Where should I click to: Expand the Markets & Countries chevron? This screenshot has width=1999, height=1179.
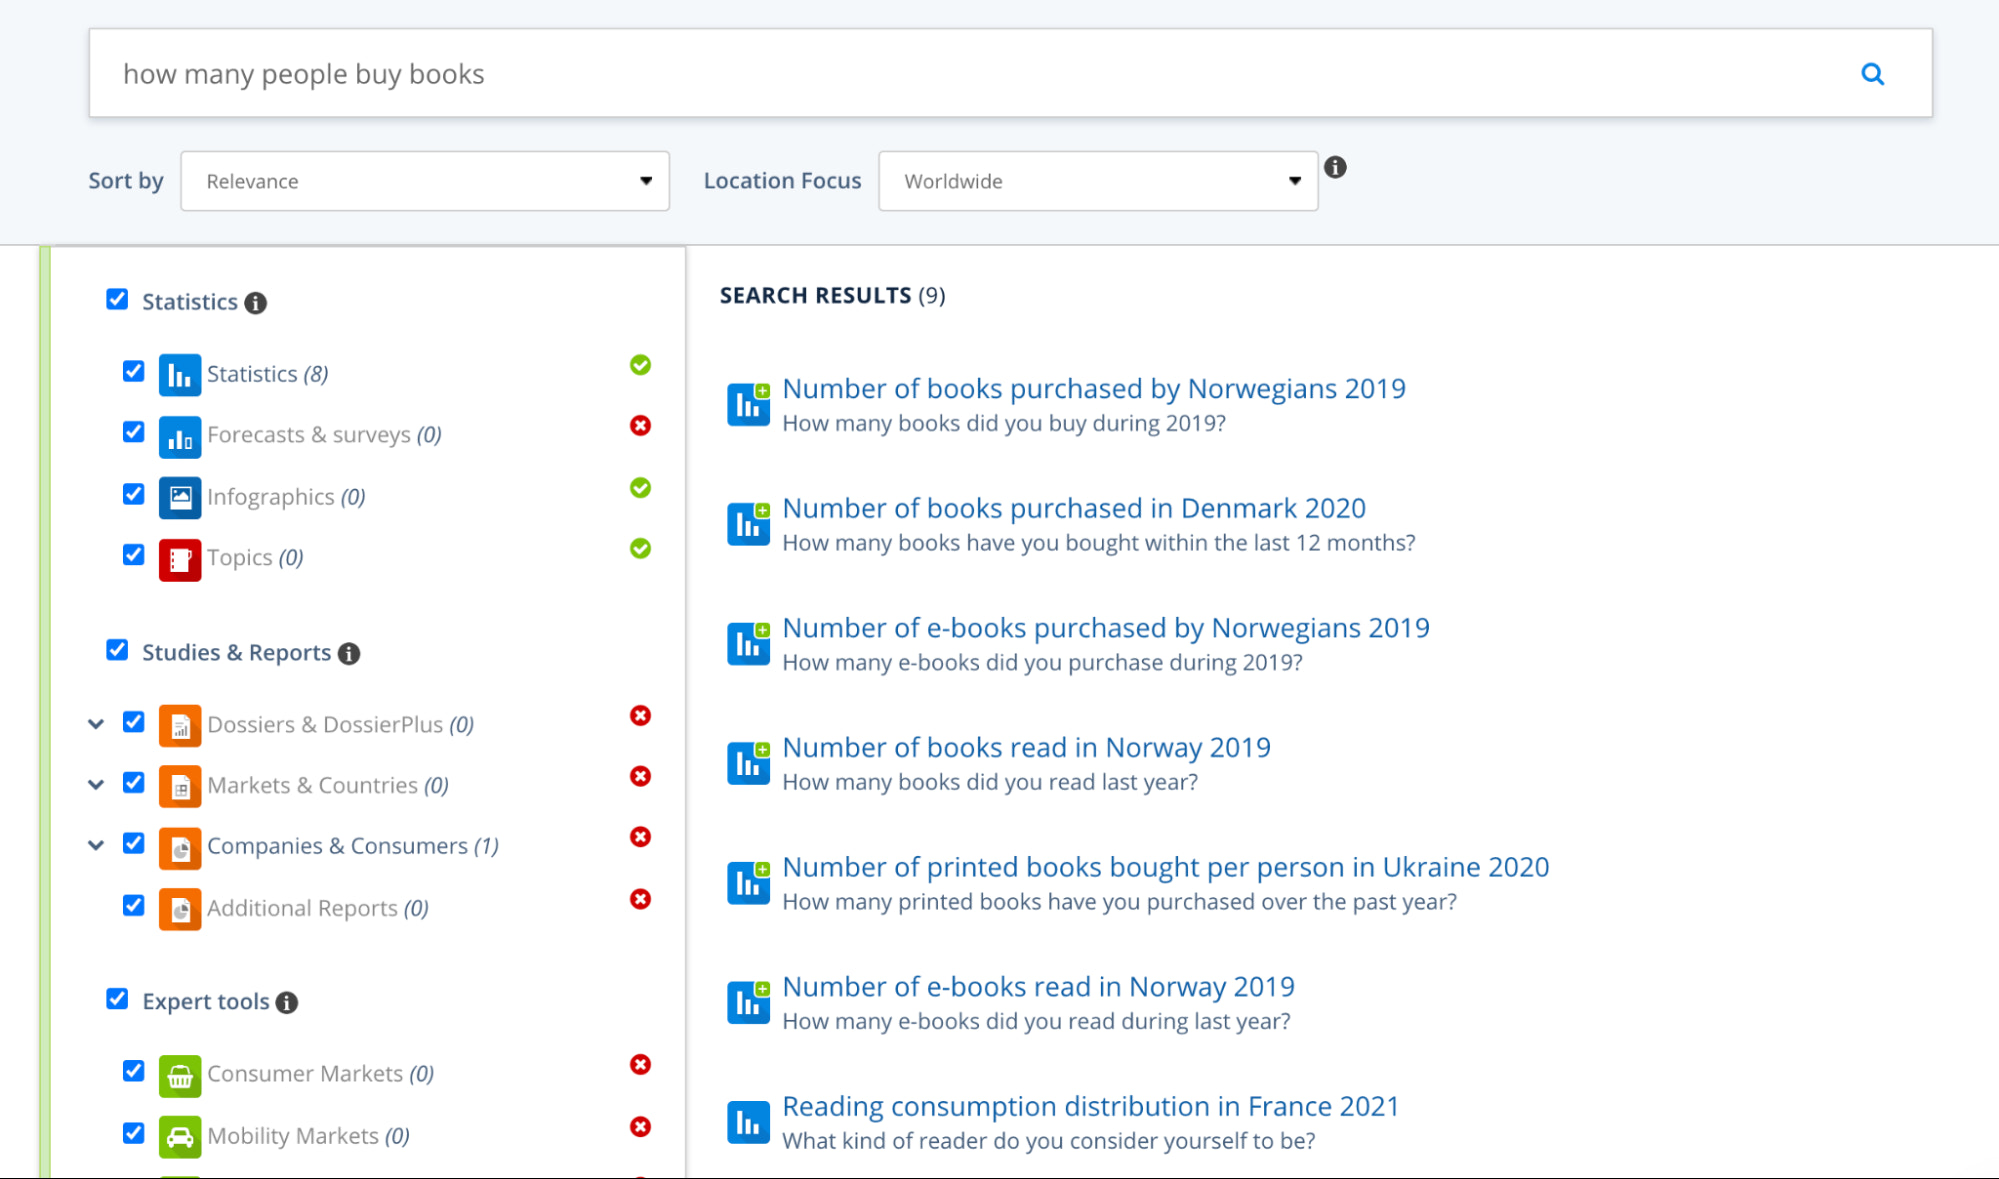(96, 783)
